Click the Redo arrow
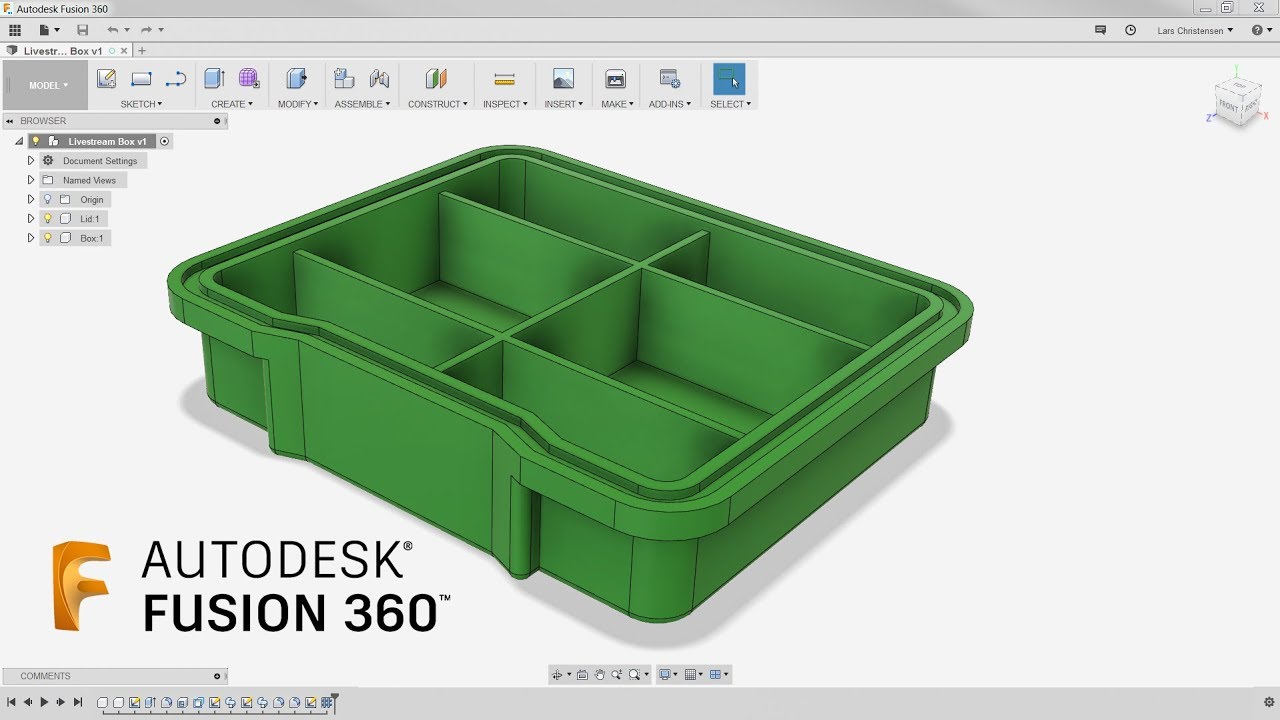 click(147, 30)
